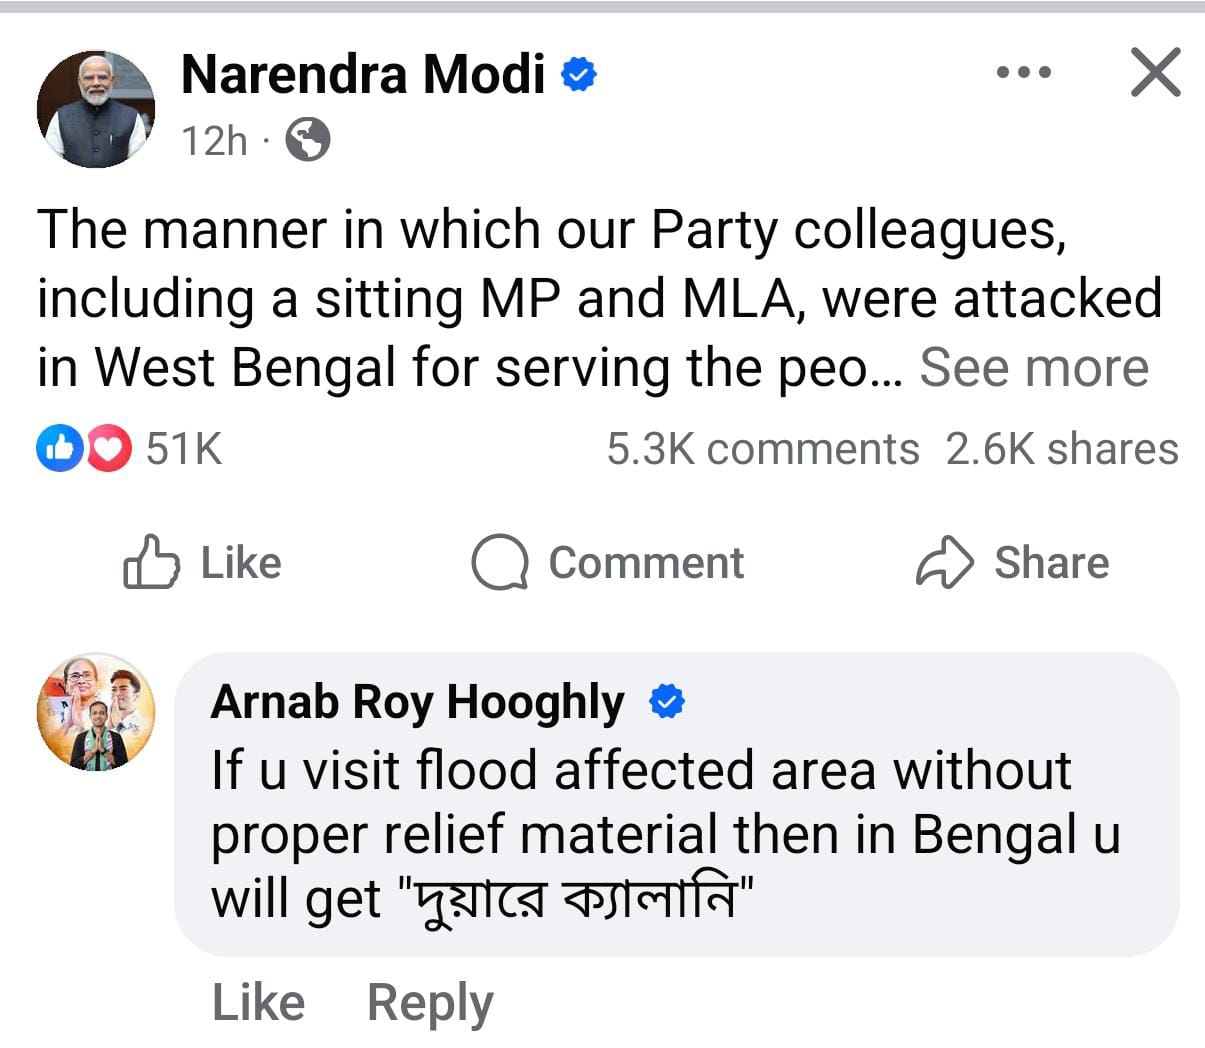Open the three-dots post options menu
Viewport: 1205px width, 1048px height.
tap(1024, 73)
